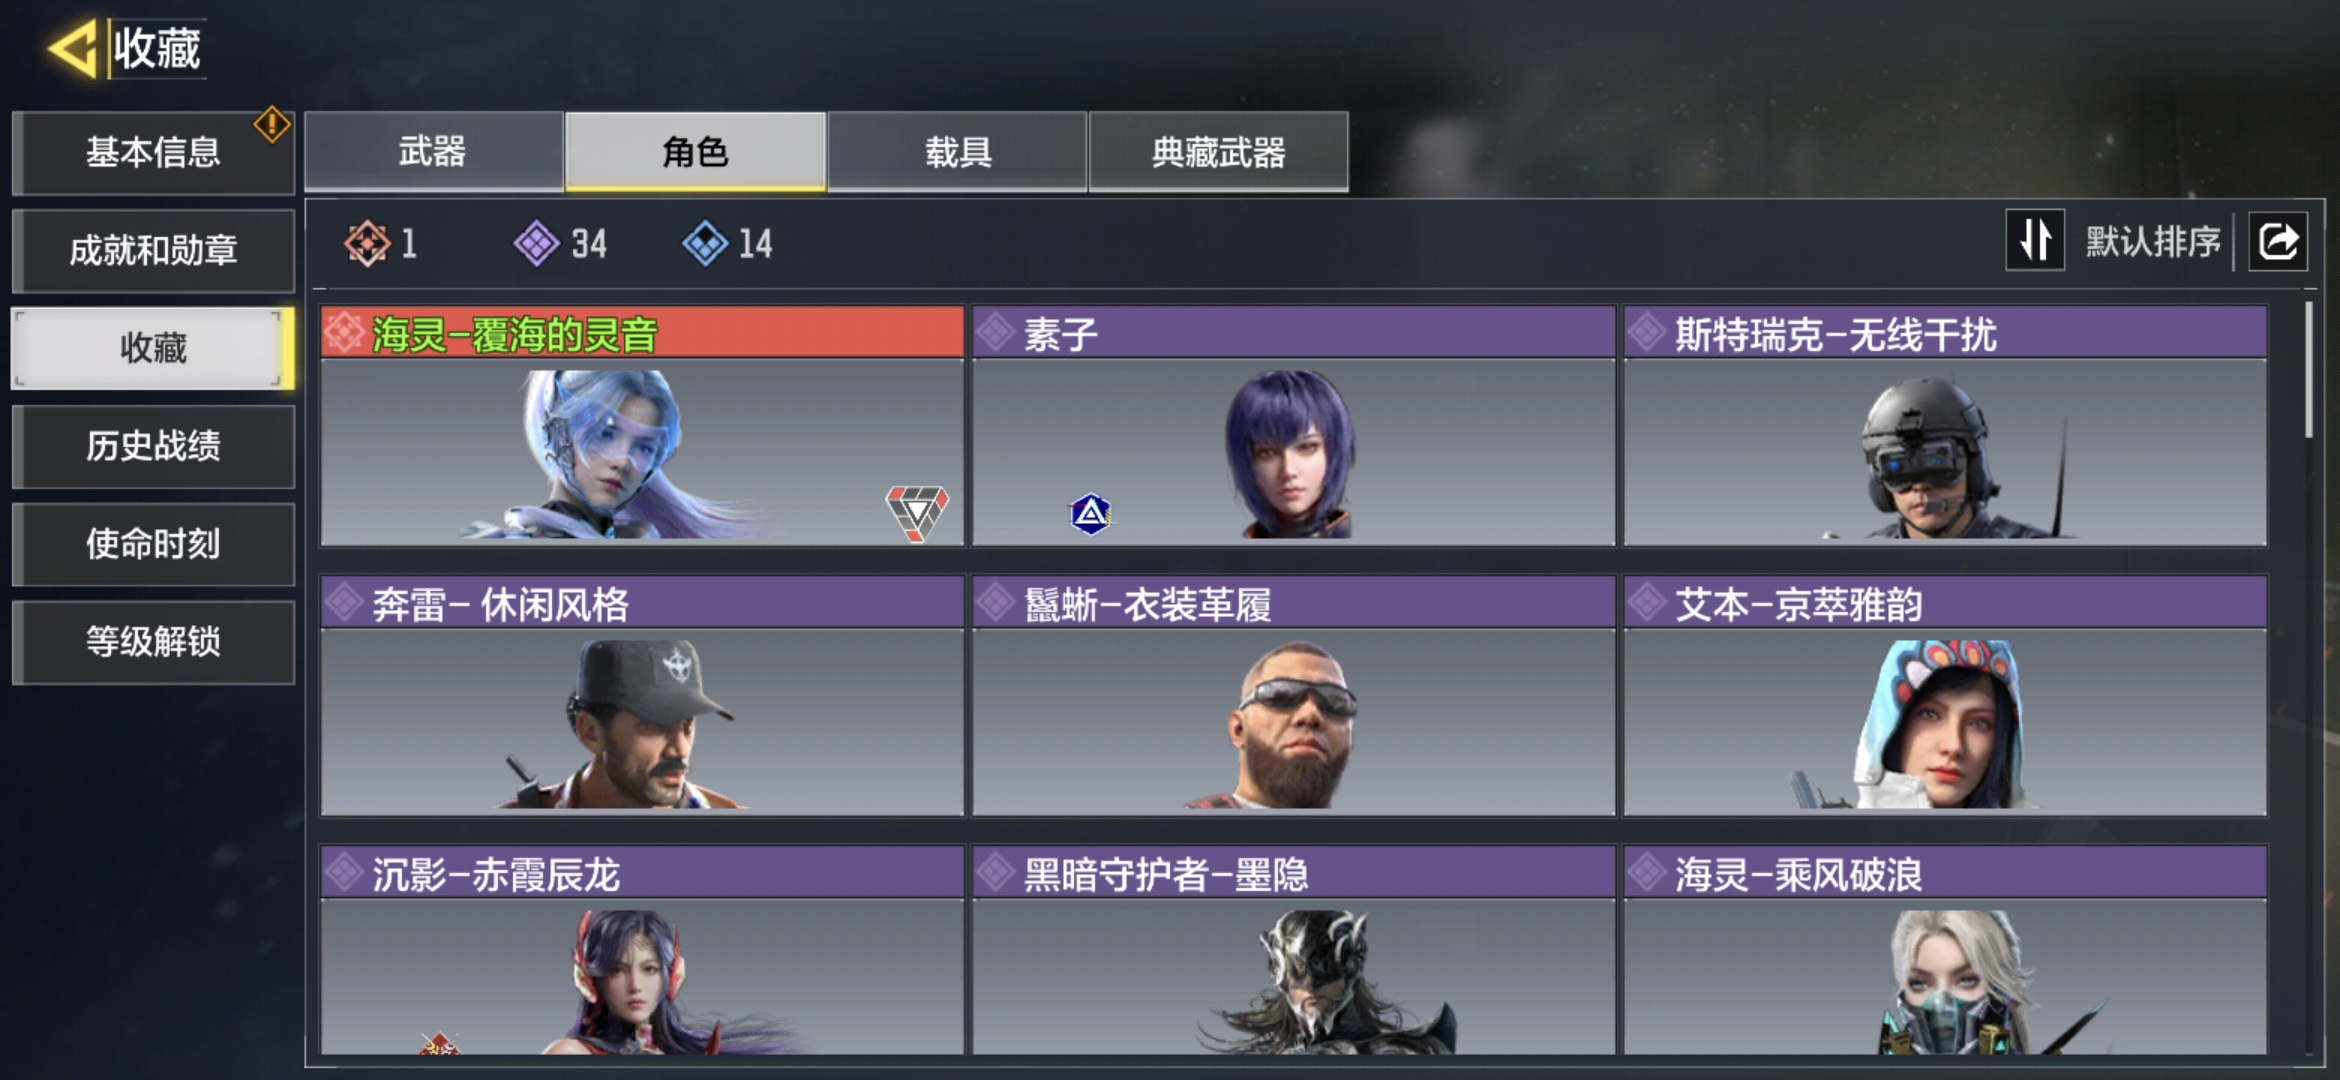Toggle the sort order arrows icon
Screen dimensions: 2340x1080
(2035, 240)
